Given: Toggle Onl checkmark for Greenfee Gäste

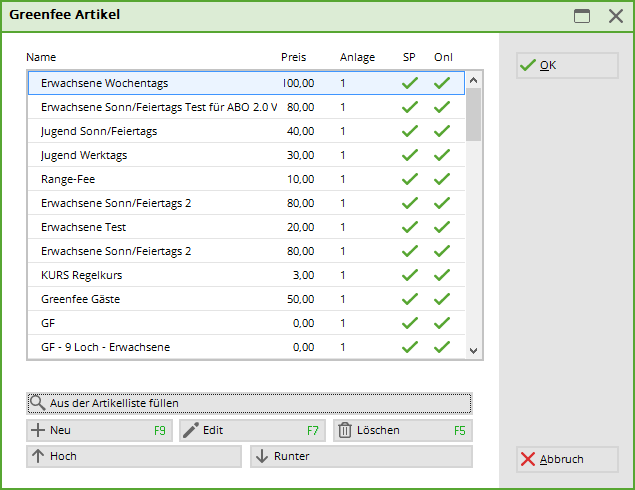Looking at the screenshot, I should [442, 299].
